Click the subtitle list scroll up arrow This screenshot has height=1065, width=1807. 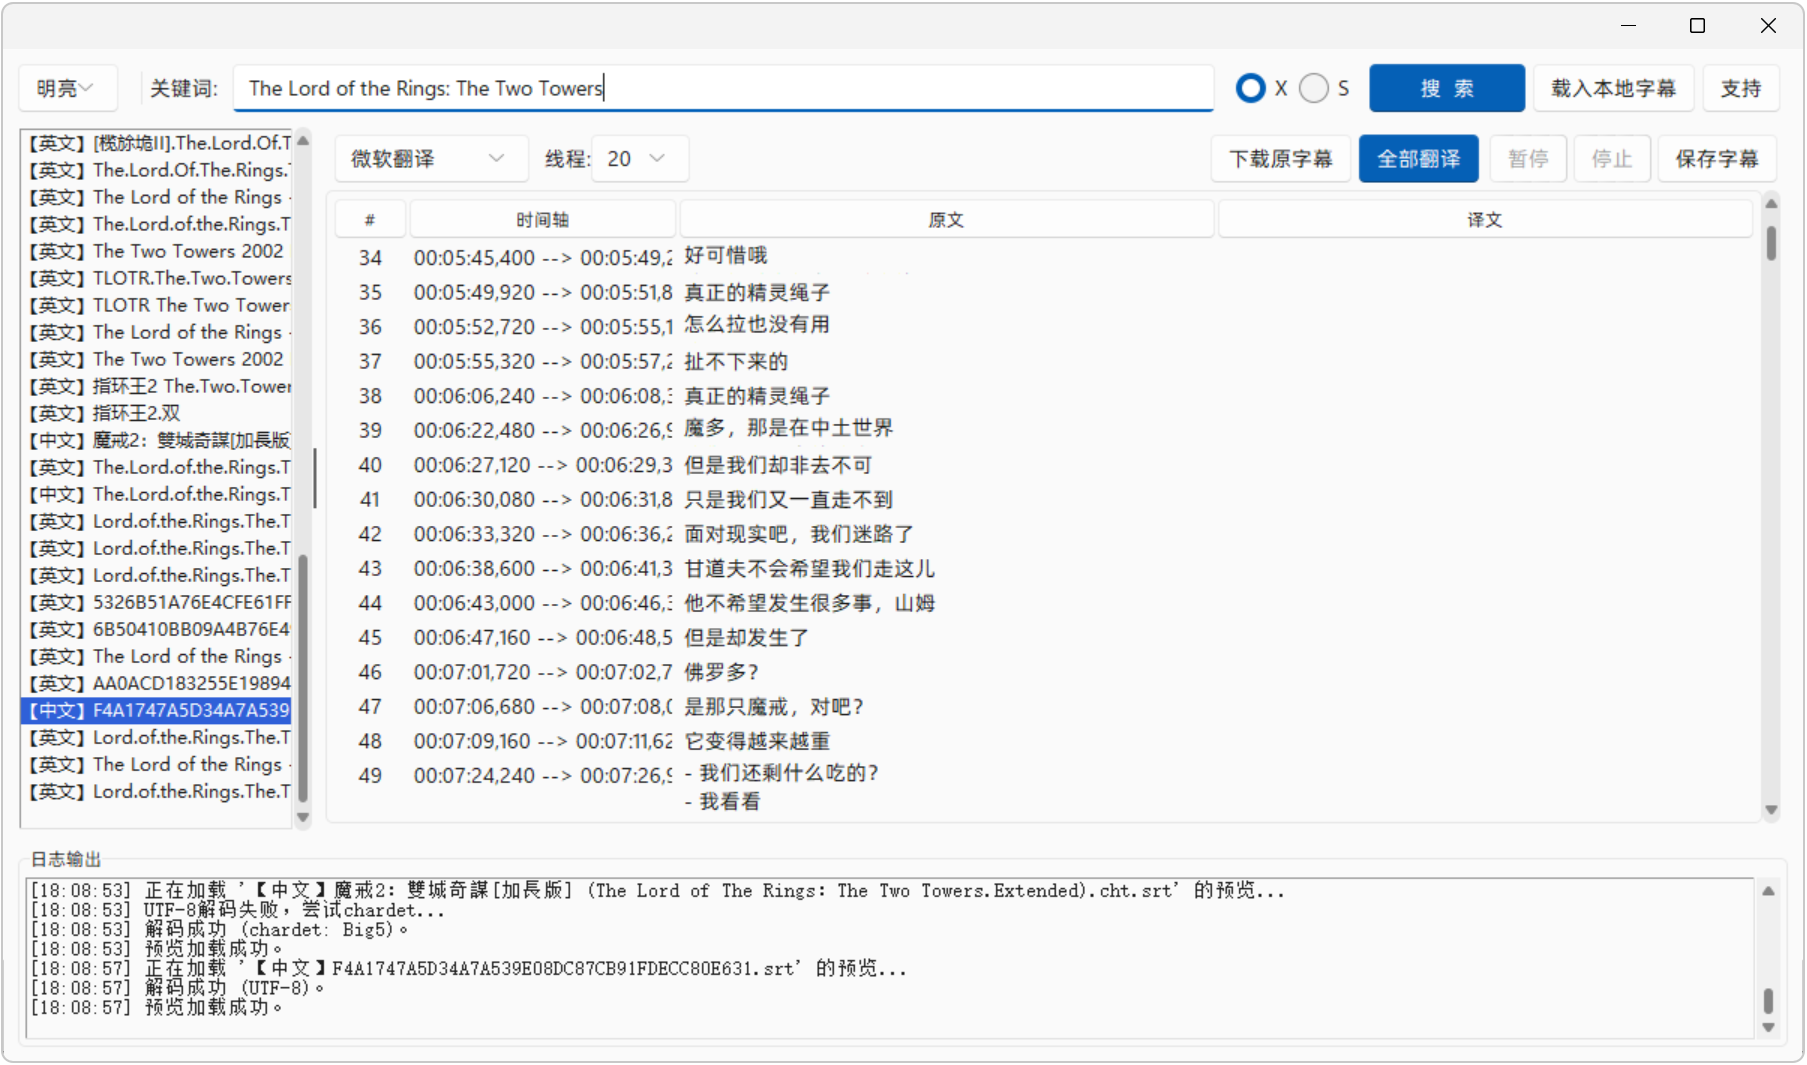click(x=303, y=141)
